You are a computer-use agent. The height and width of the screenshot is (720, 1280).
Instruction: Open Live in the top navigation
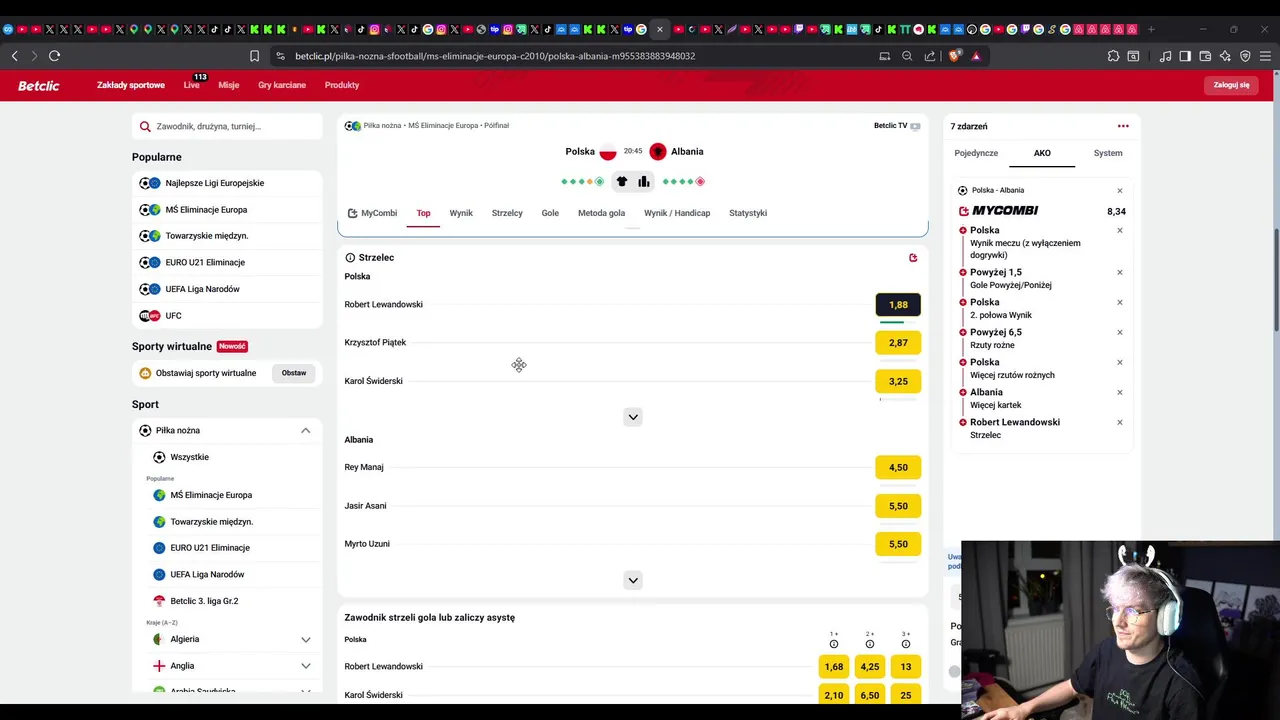[x=191, y=85]
